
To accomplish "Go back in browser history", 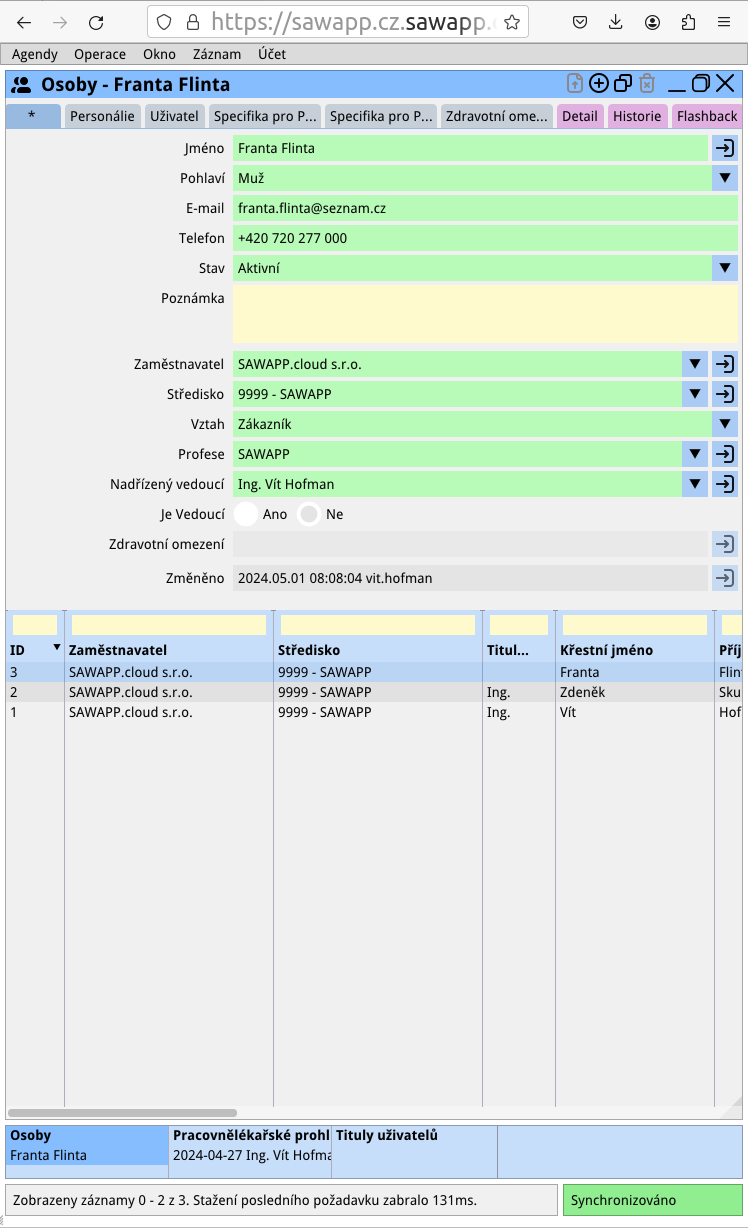I will (x=24, y=22).
